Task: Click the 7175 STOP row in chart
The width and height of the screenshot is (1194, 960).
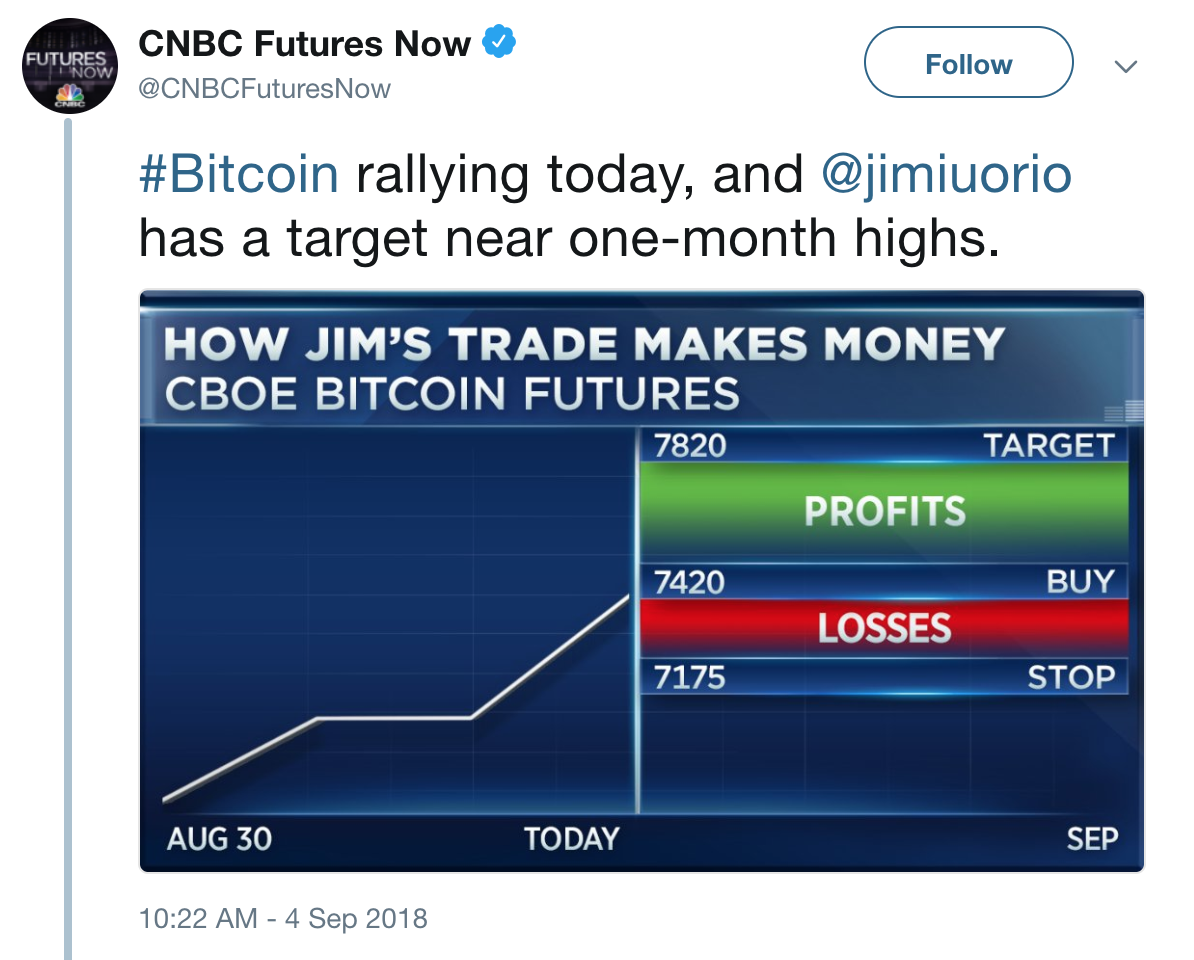Action: coord(883,677)
